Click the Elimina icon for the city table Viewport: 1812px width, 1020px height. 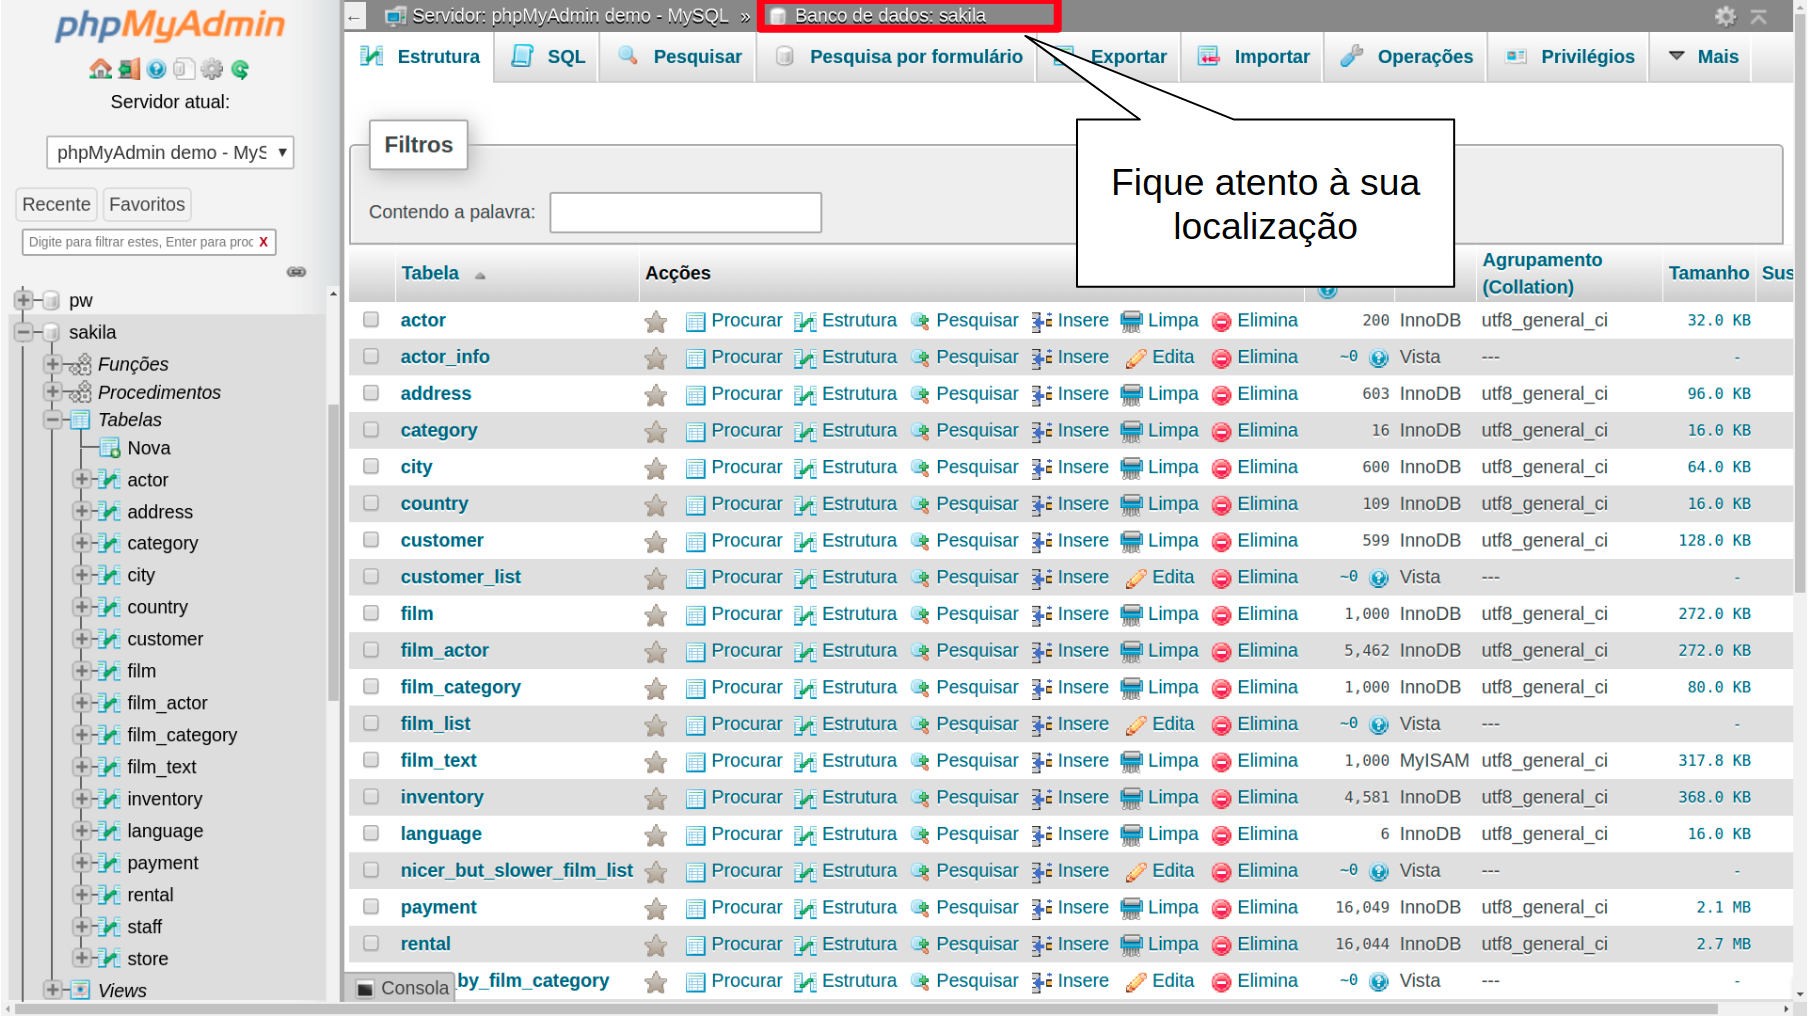pyautogui.click(x=1221, y=469)
